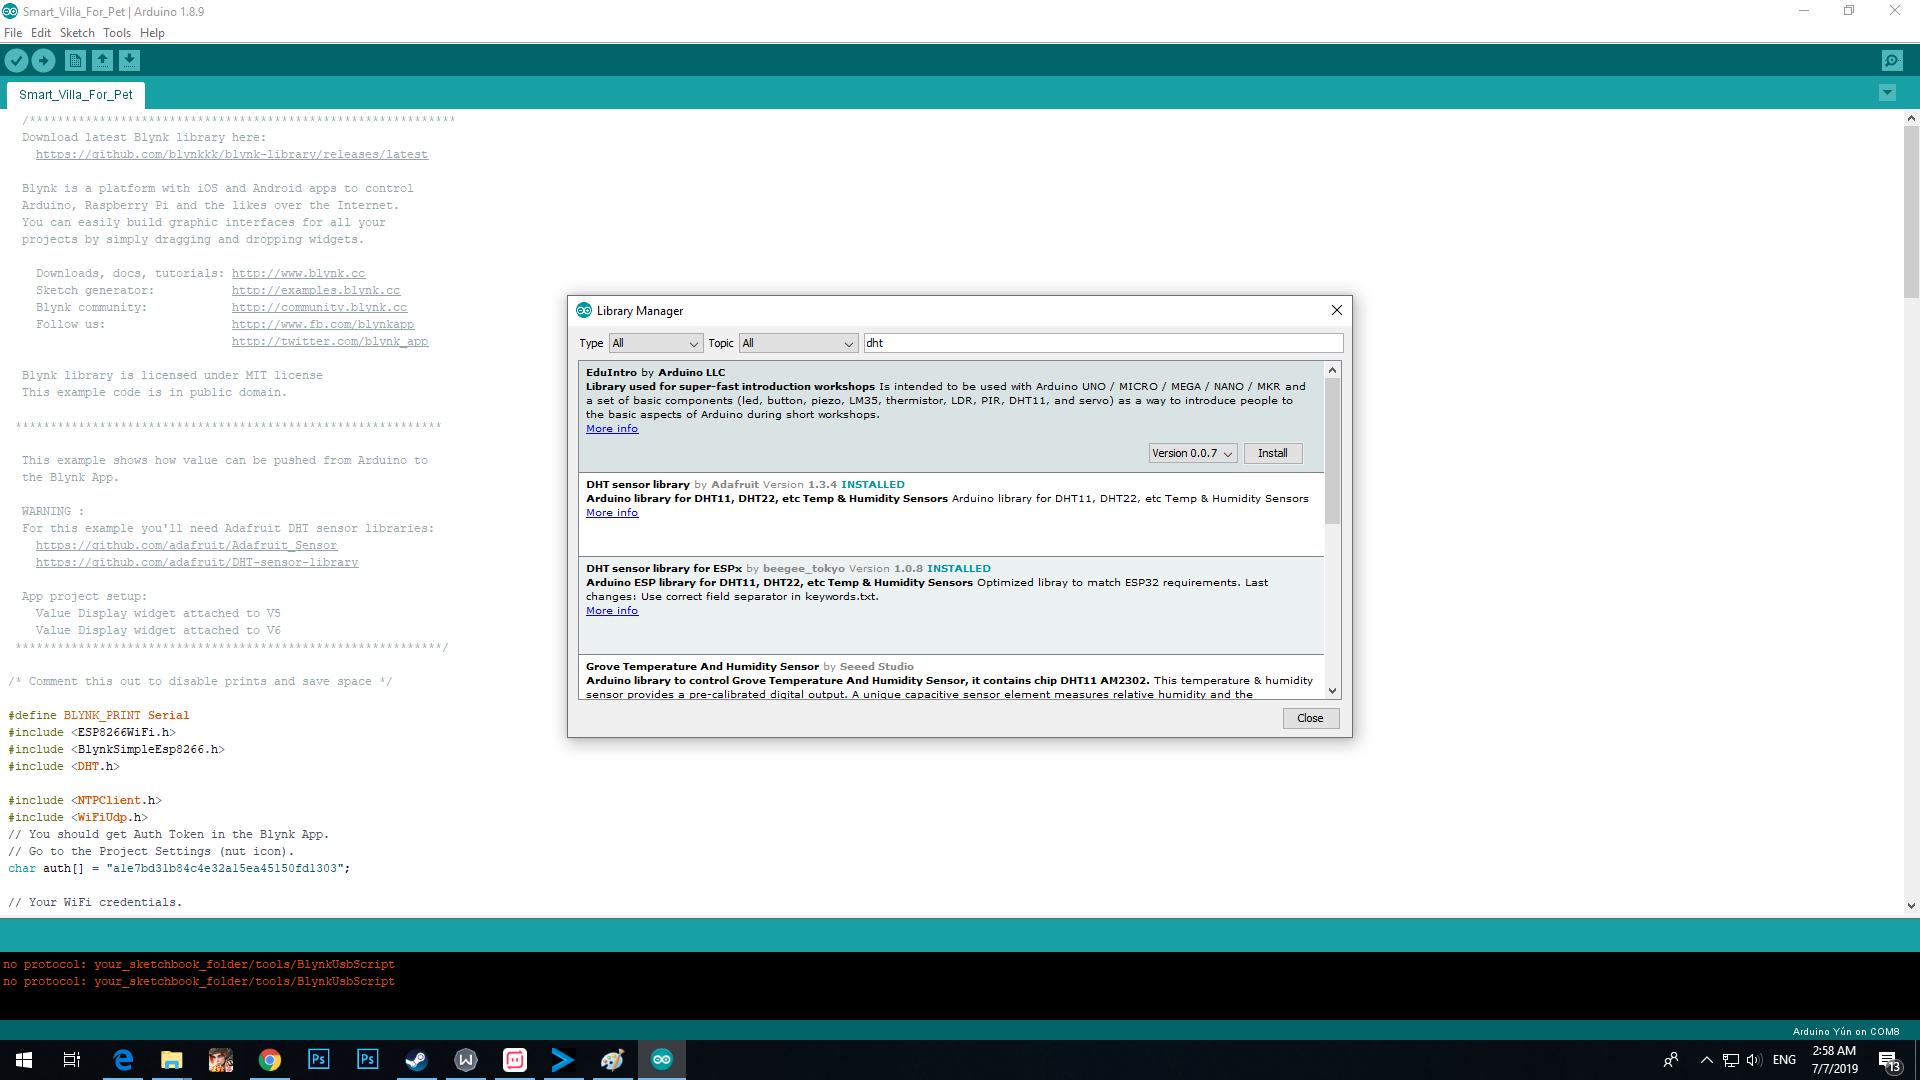Open the Tools menu
Screen dimensions: 1920x1080
coord(117,33)
